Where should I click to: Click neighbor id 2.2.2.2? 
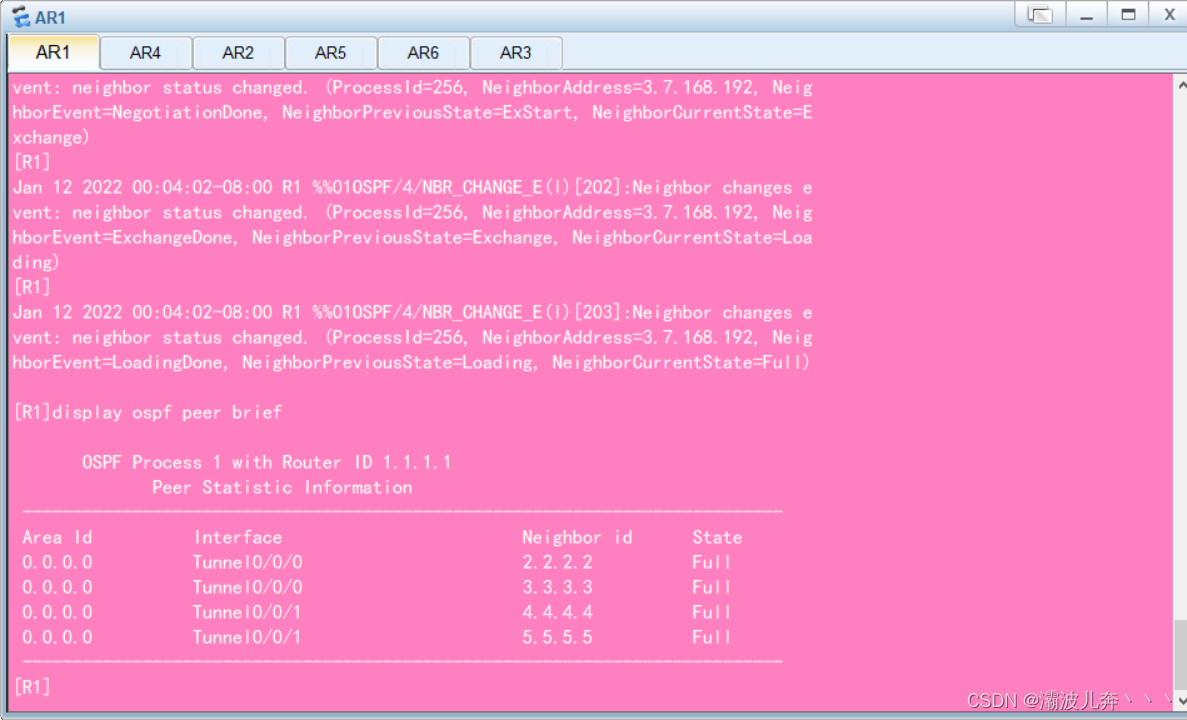pos(557,563)
